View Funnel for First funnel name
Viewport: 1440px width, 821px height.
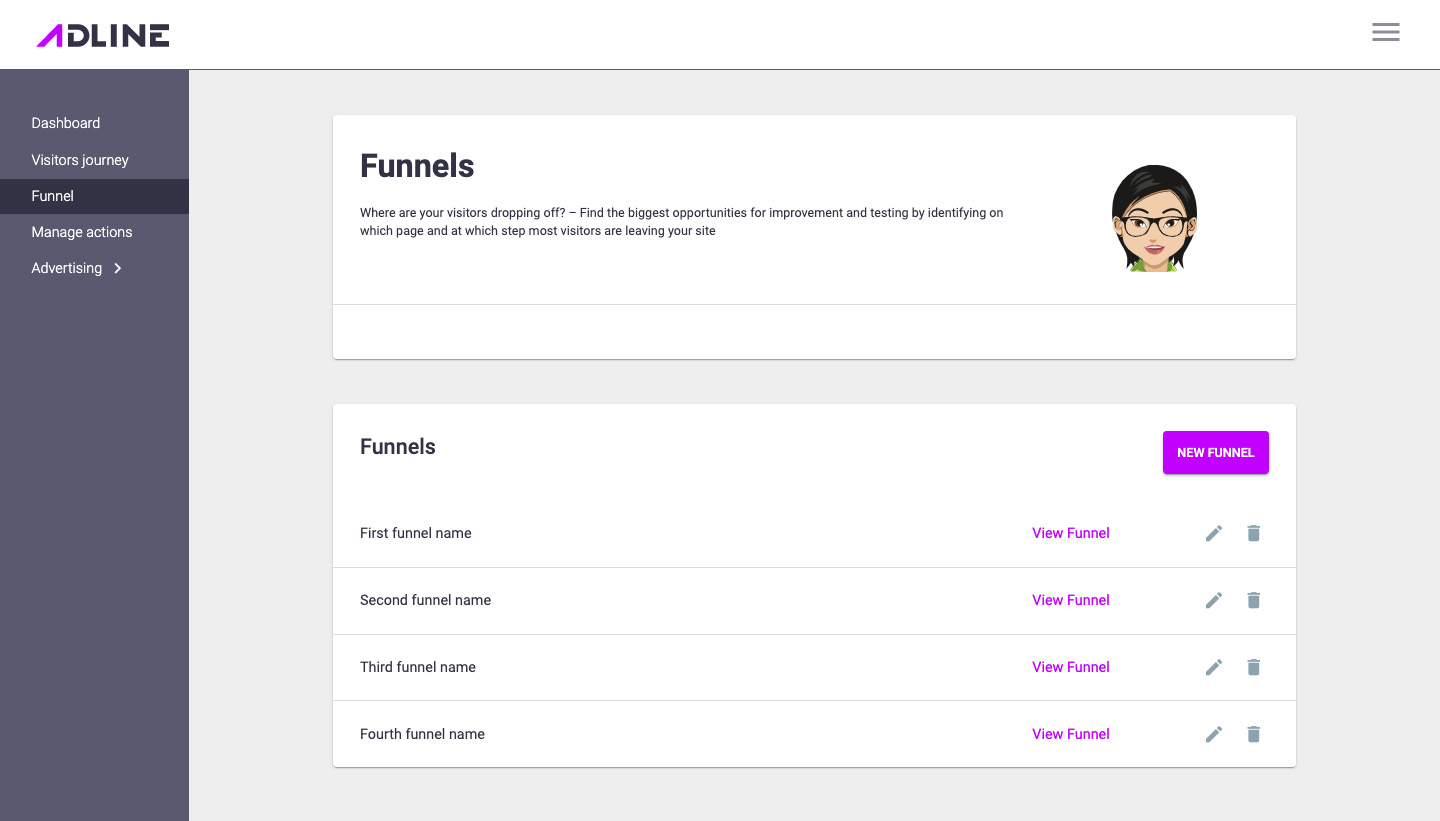[1070, 533]
